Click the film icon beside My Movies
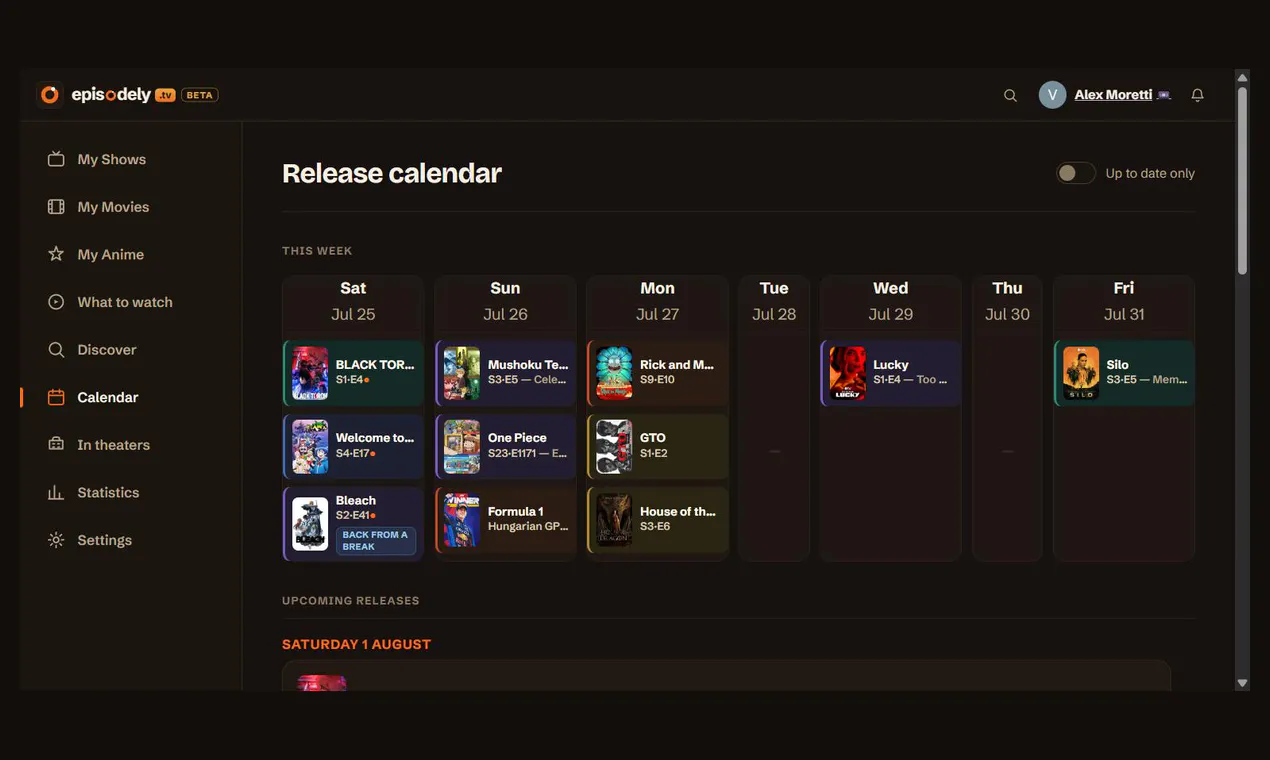This screenshot has height=760, width=1270. pyautogui.click(x=56, y=207)
